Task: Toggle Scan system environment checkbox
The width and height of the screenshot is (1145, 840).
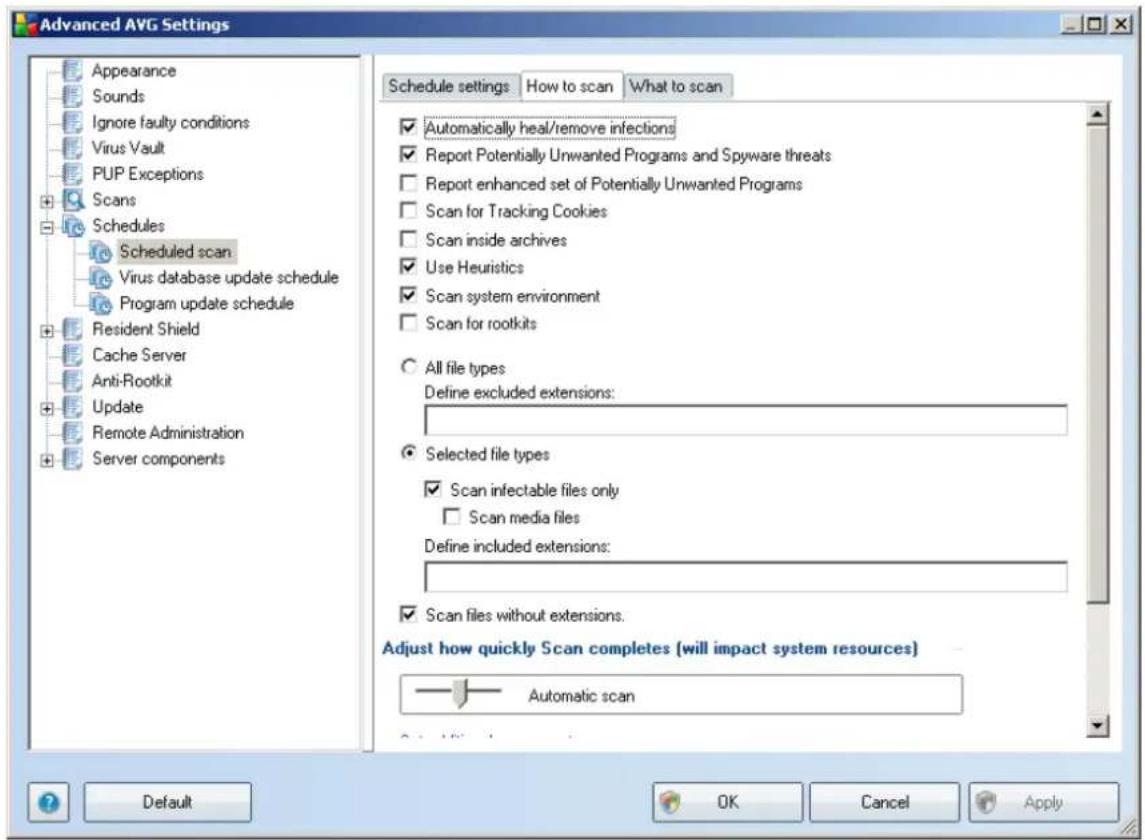Action: click(x=408, y=295)
